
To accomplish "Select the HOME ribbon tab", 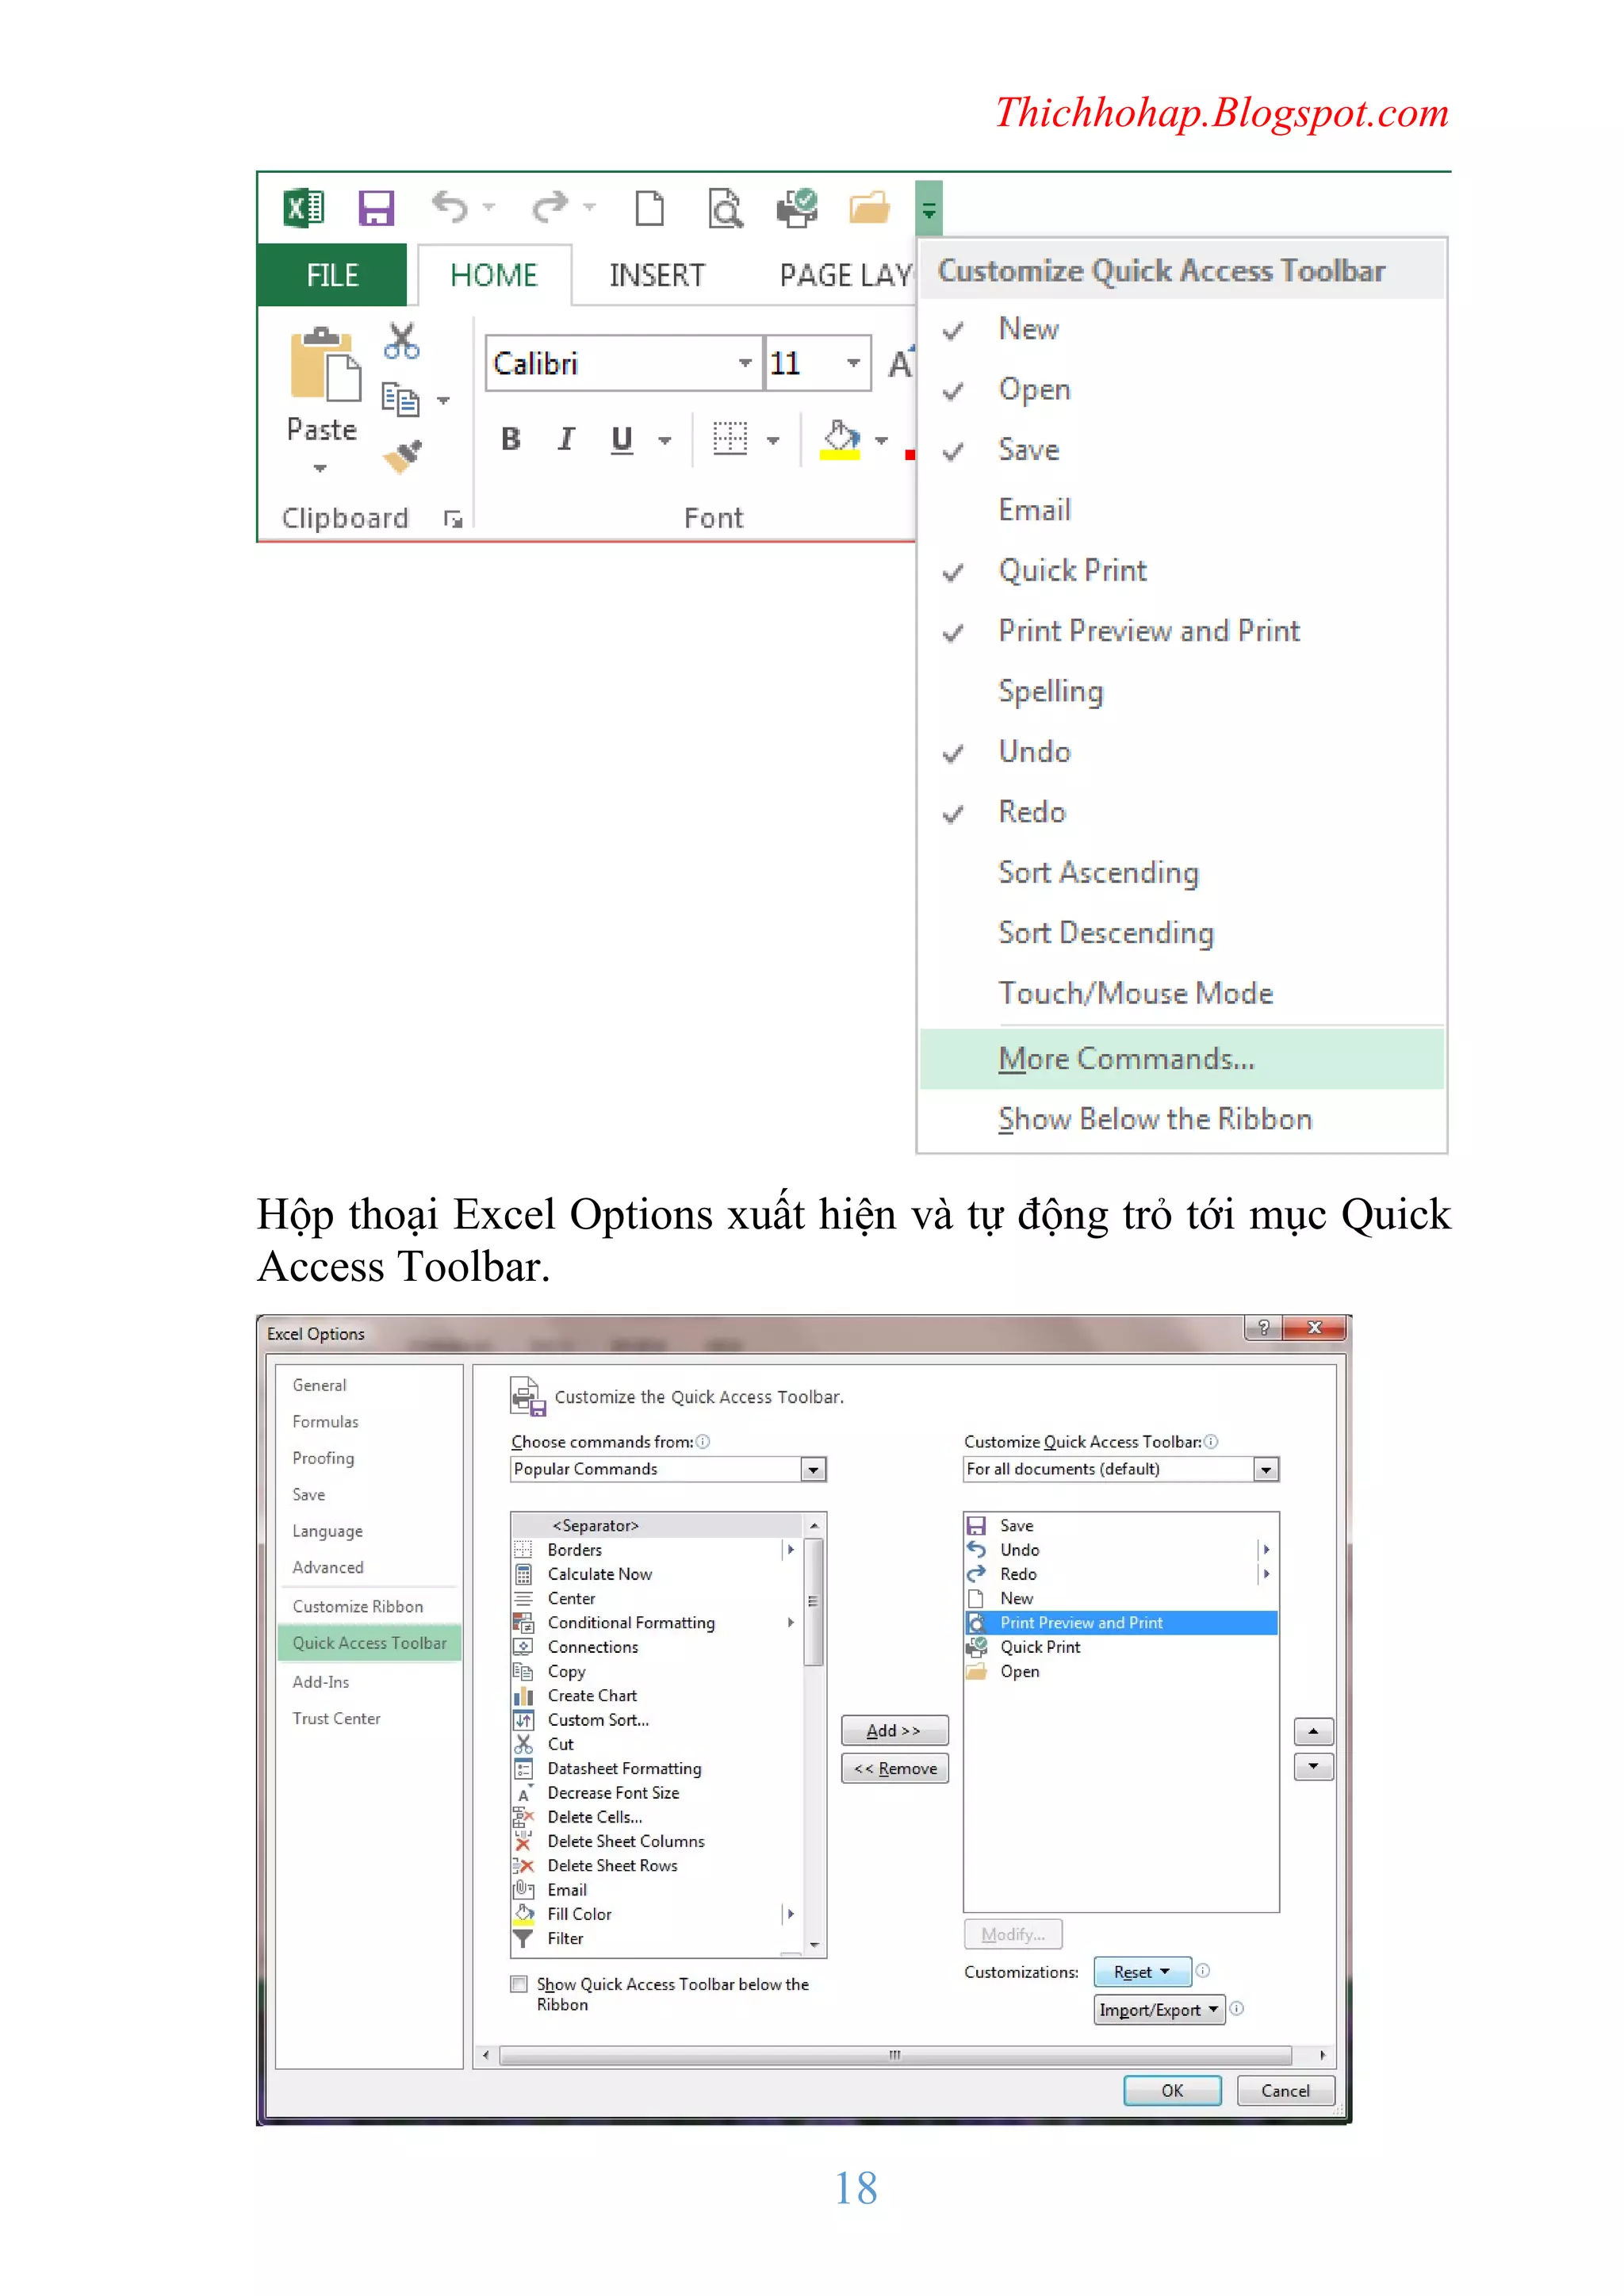I will pos(494,275).
